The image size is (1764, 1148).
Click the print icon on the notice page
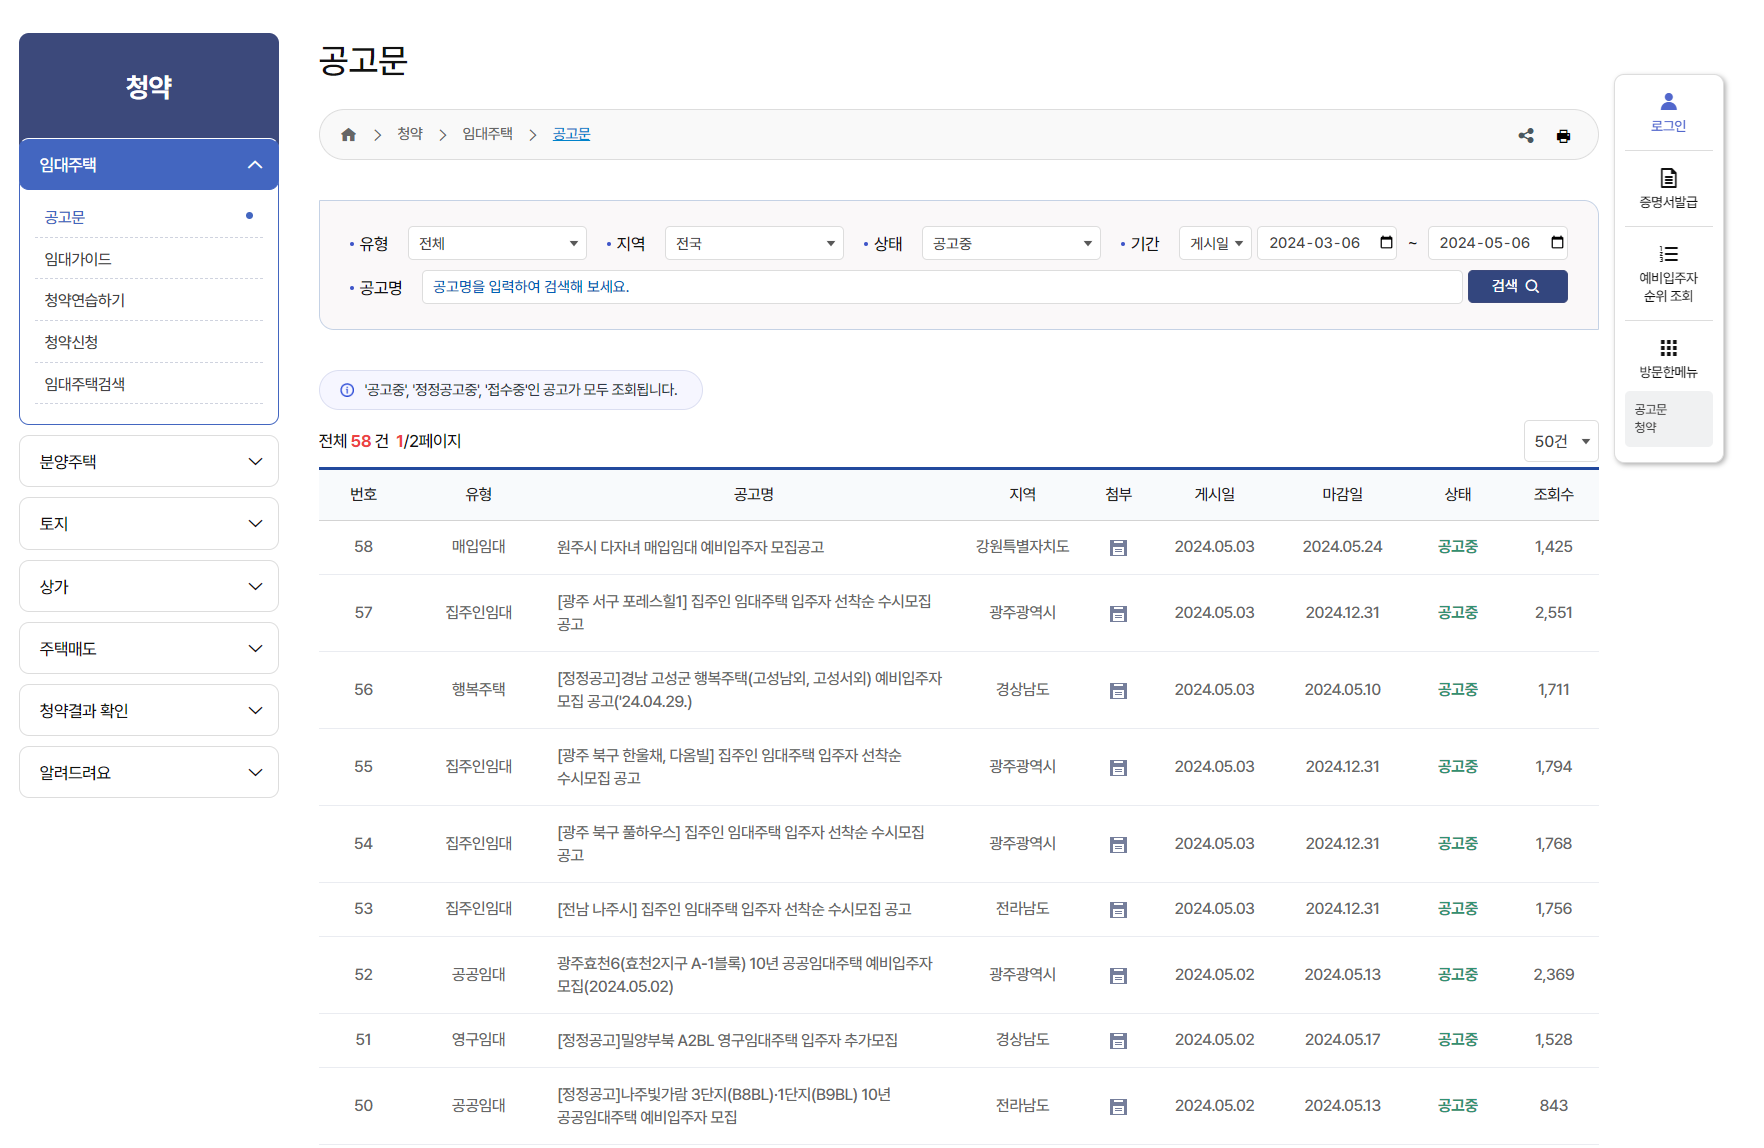coord(1563,135)
